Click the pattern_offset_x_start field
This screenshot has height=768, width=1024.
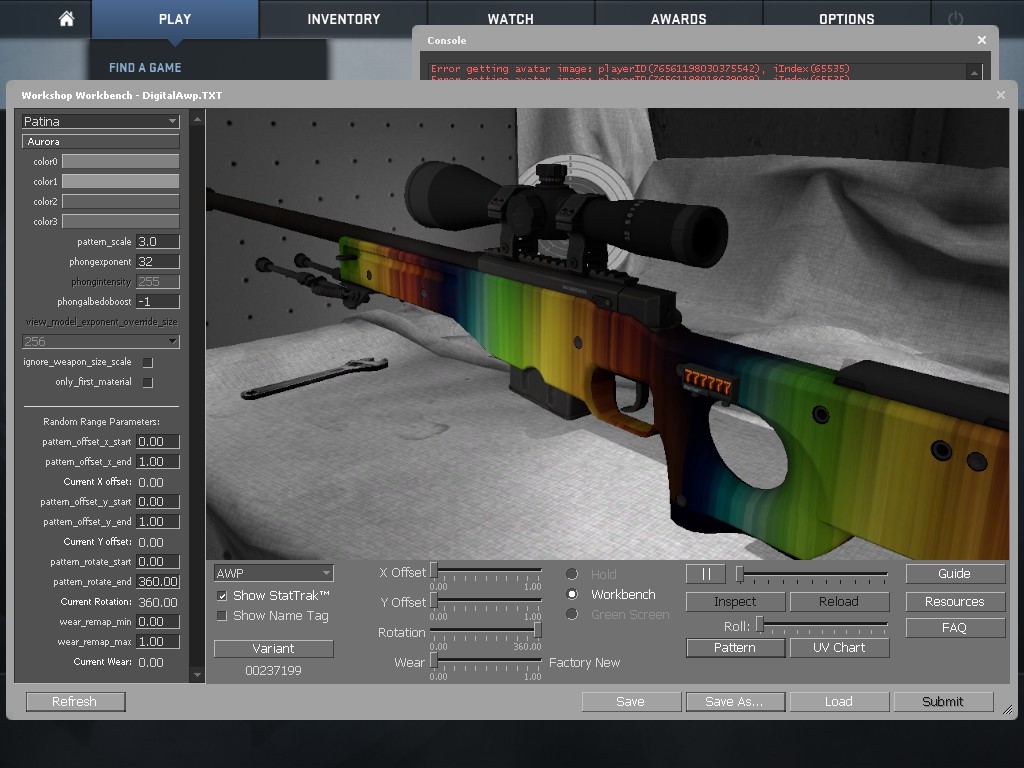157,442
